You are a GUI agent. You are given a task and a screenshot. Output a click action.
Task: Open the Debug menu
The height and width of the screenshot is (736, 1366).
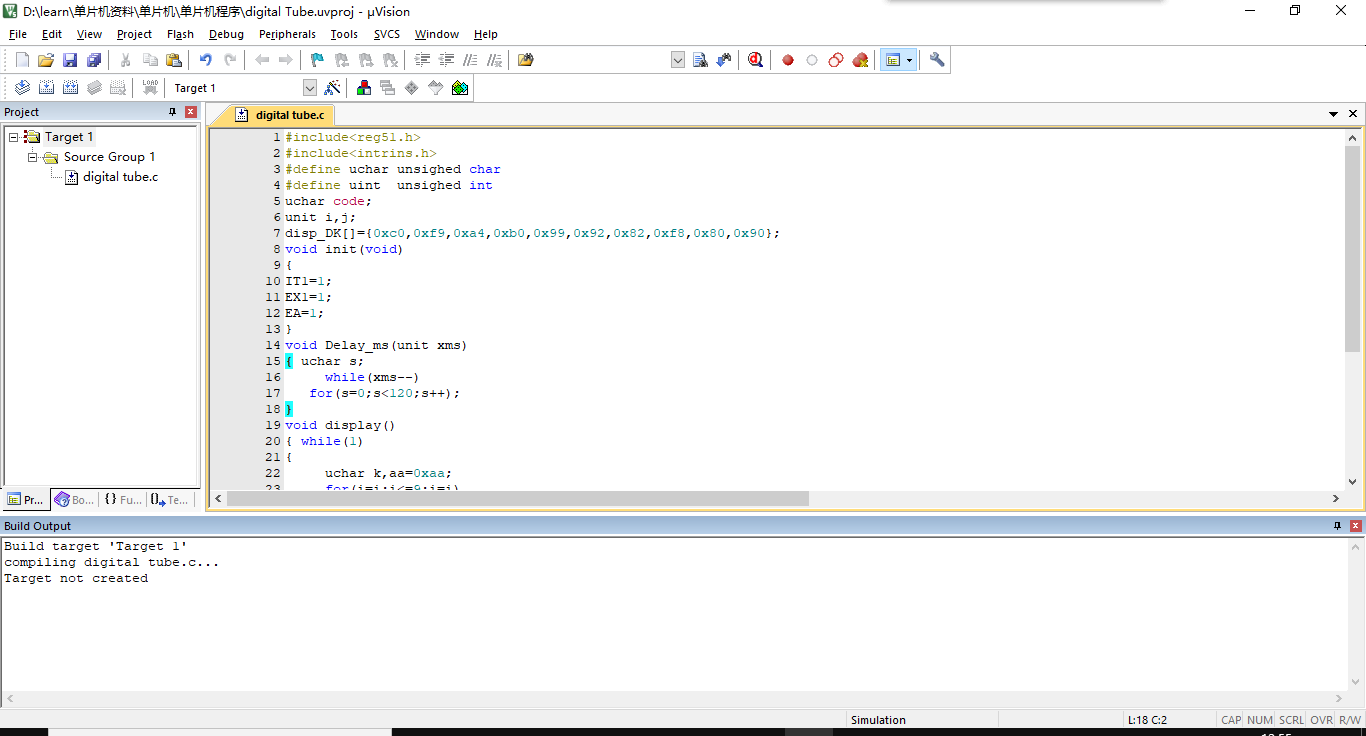[x=226, y=34]
